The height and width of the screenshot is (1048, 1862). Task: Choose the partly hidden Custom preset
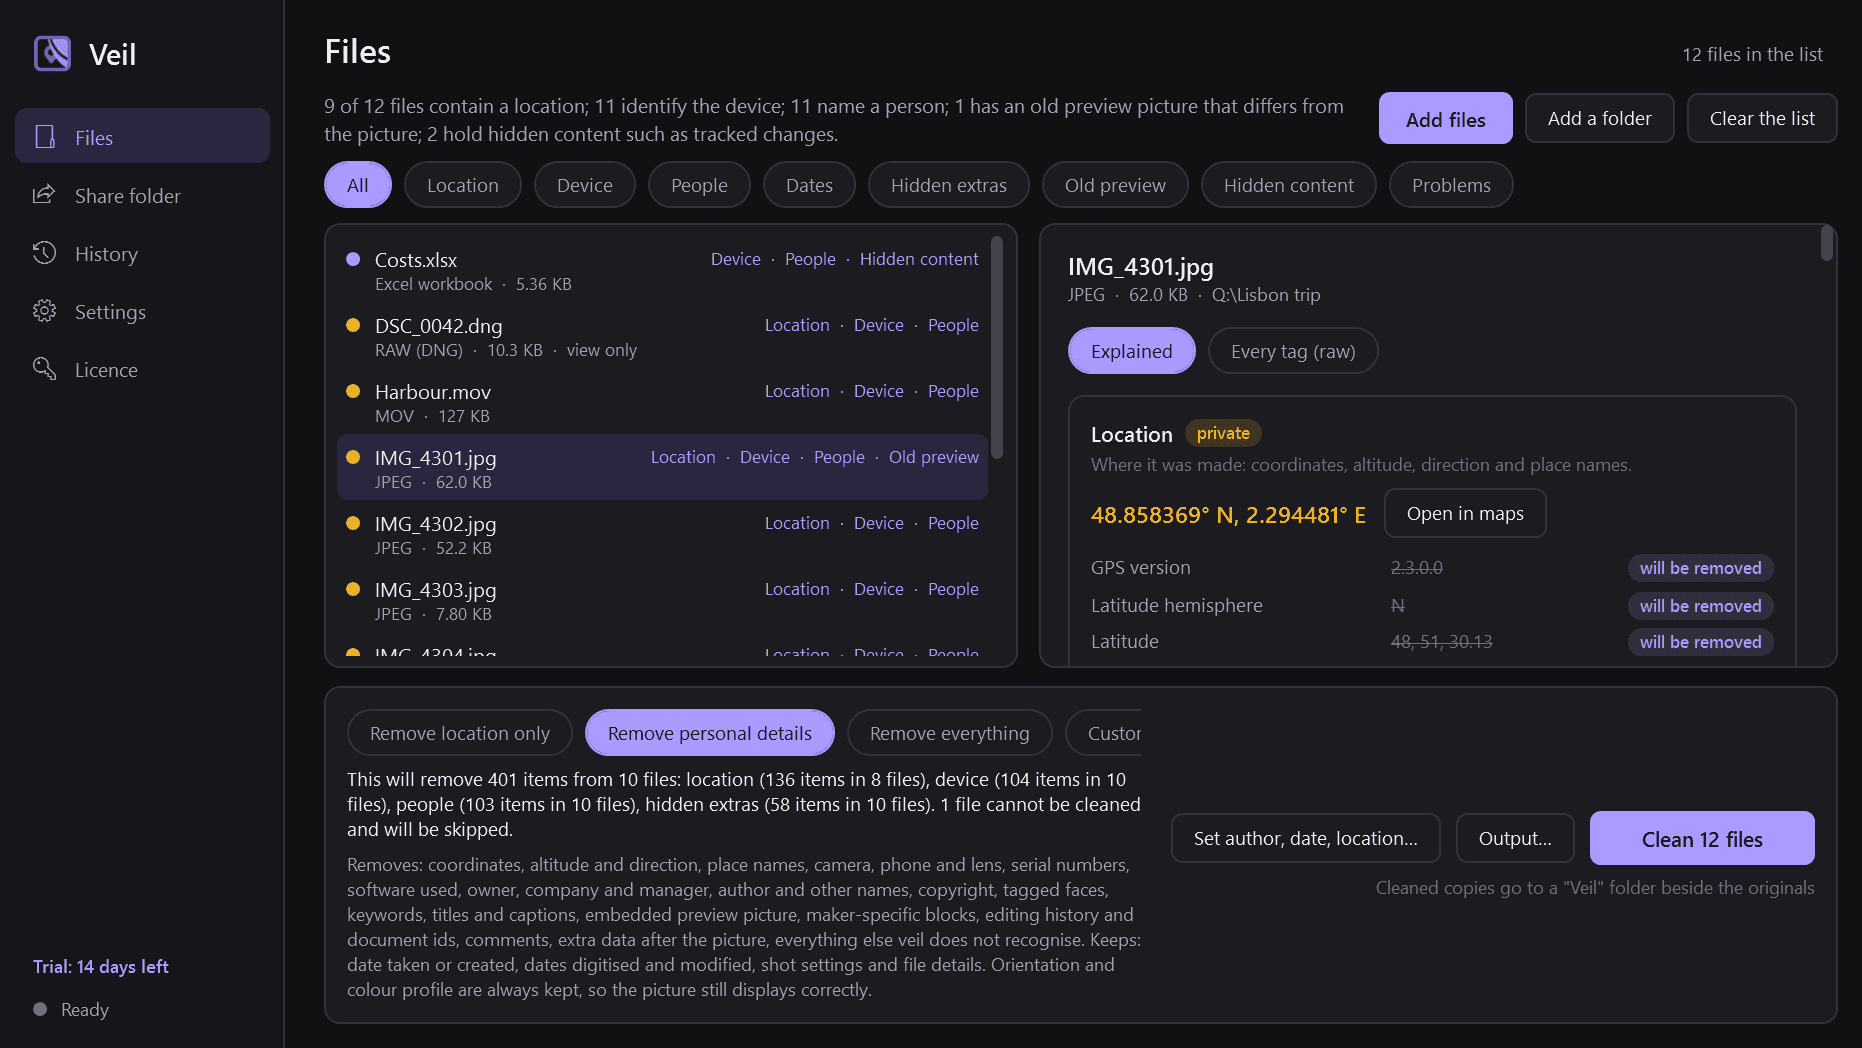tap(1104, 733)
